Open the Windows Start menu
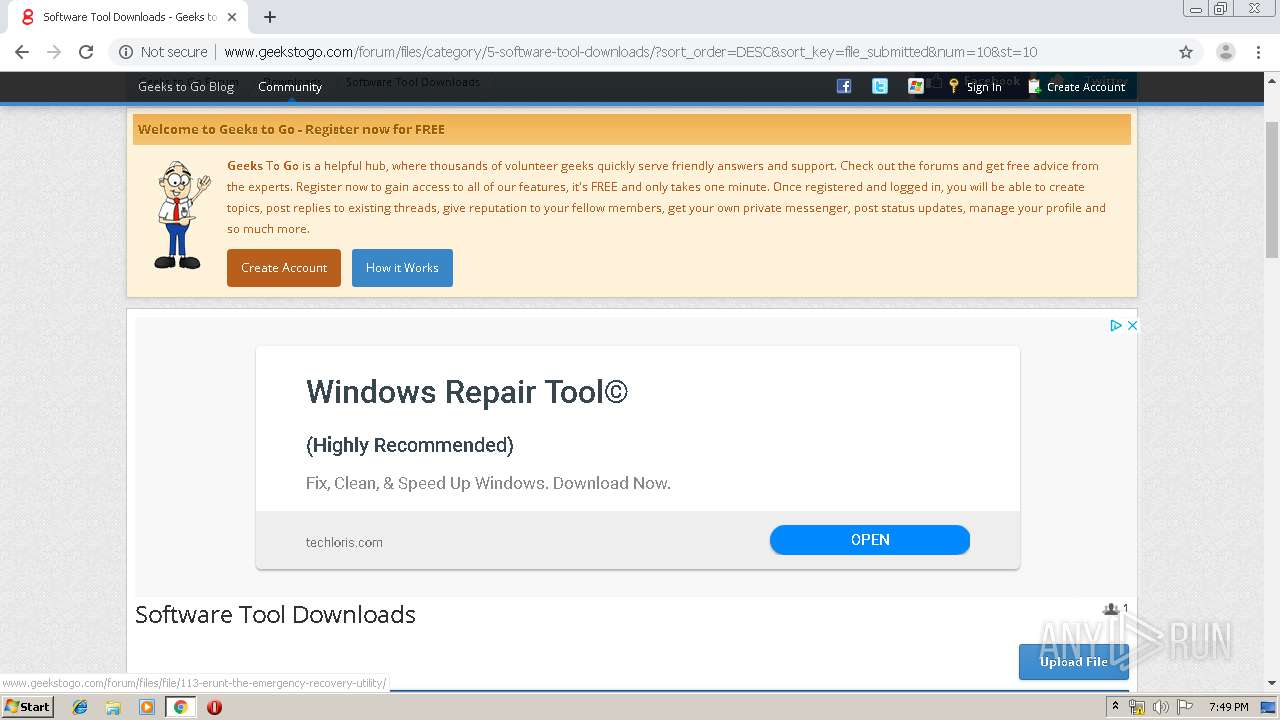 coord(27,707)
